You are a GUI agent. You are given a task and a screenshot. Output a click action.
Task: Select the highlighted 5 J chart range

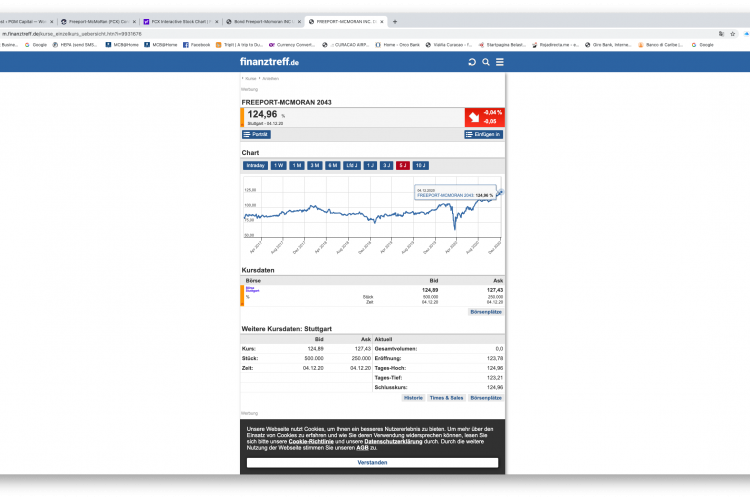click(403, 166)
